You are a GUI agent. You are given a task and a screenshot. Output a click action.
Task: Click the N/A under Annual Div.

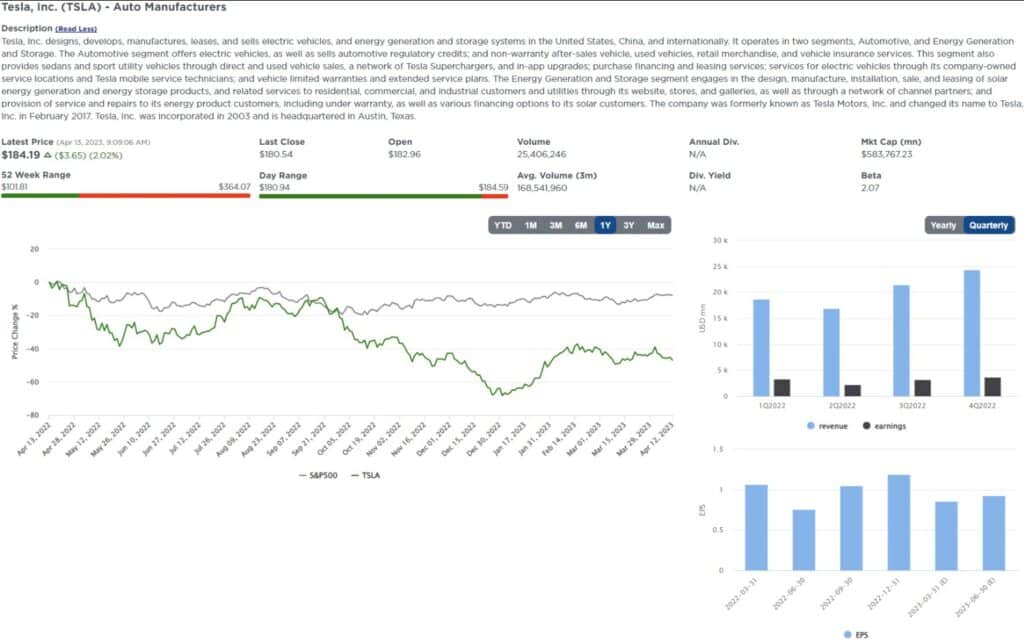coord(697,155)
